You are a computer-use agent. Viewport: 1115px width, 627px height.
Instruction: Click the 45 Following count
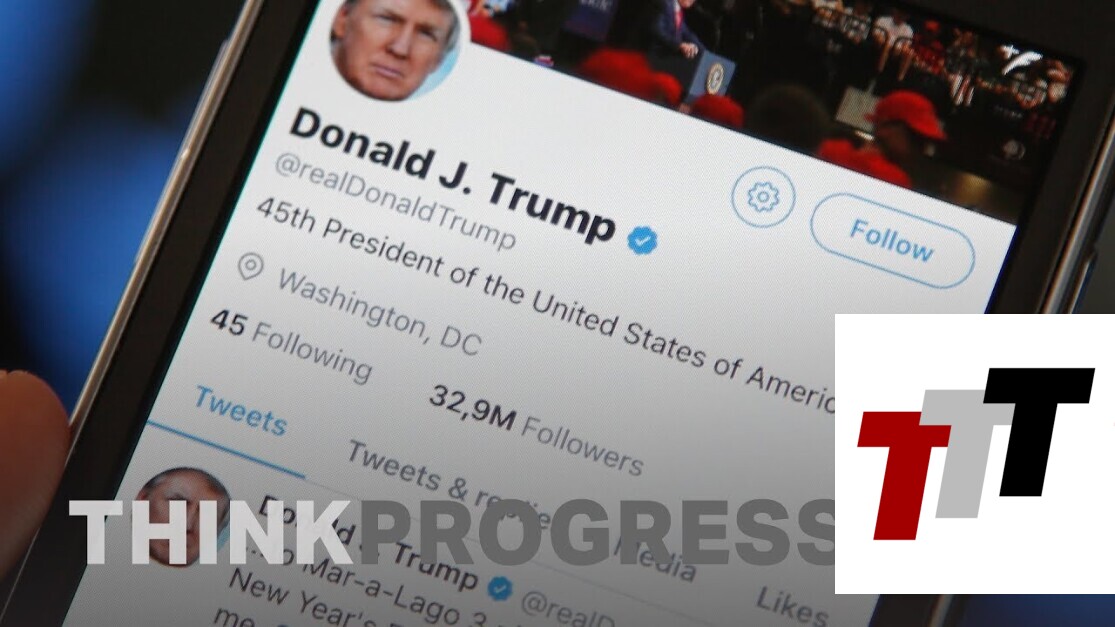click(291, 345)
